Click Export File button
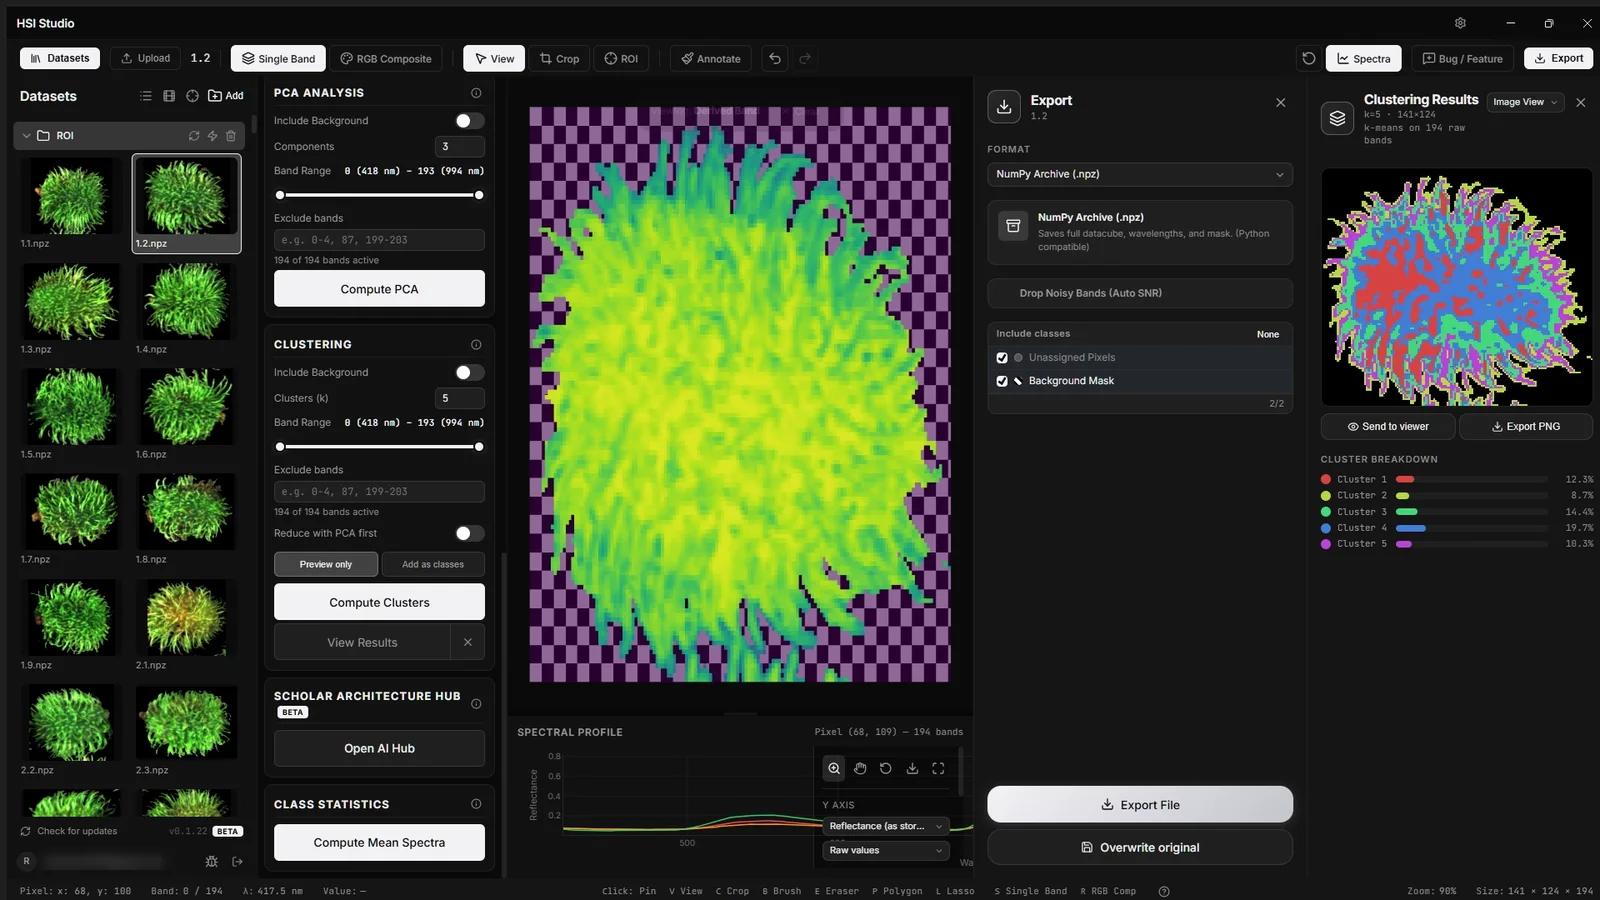 pyautogui.click(x=1140, y=805)
